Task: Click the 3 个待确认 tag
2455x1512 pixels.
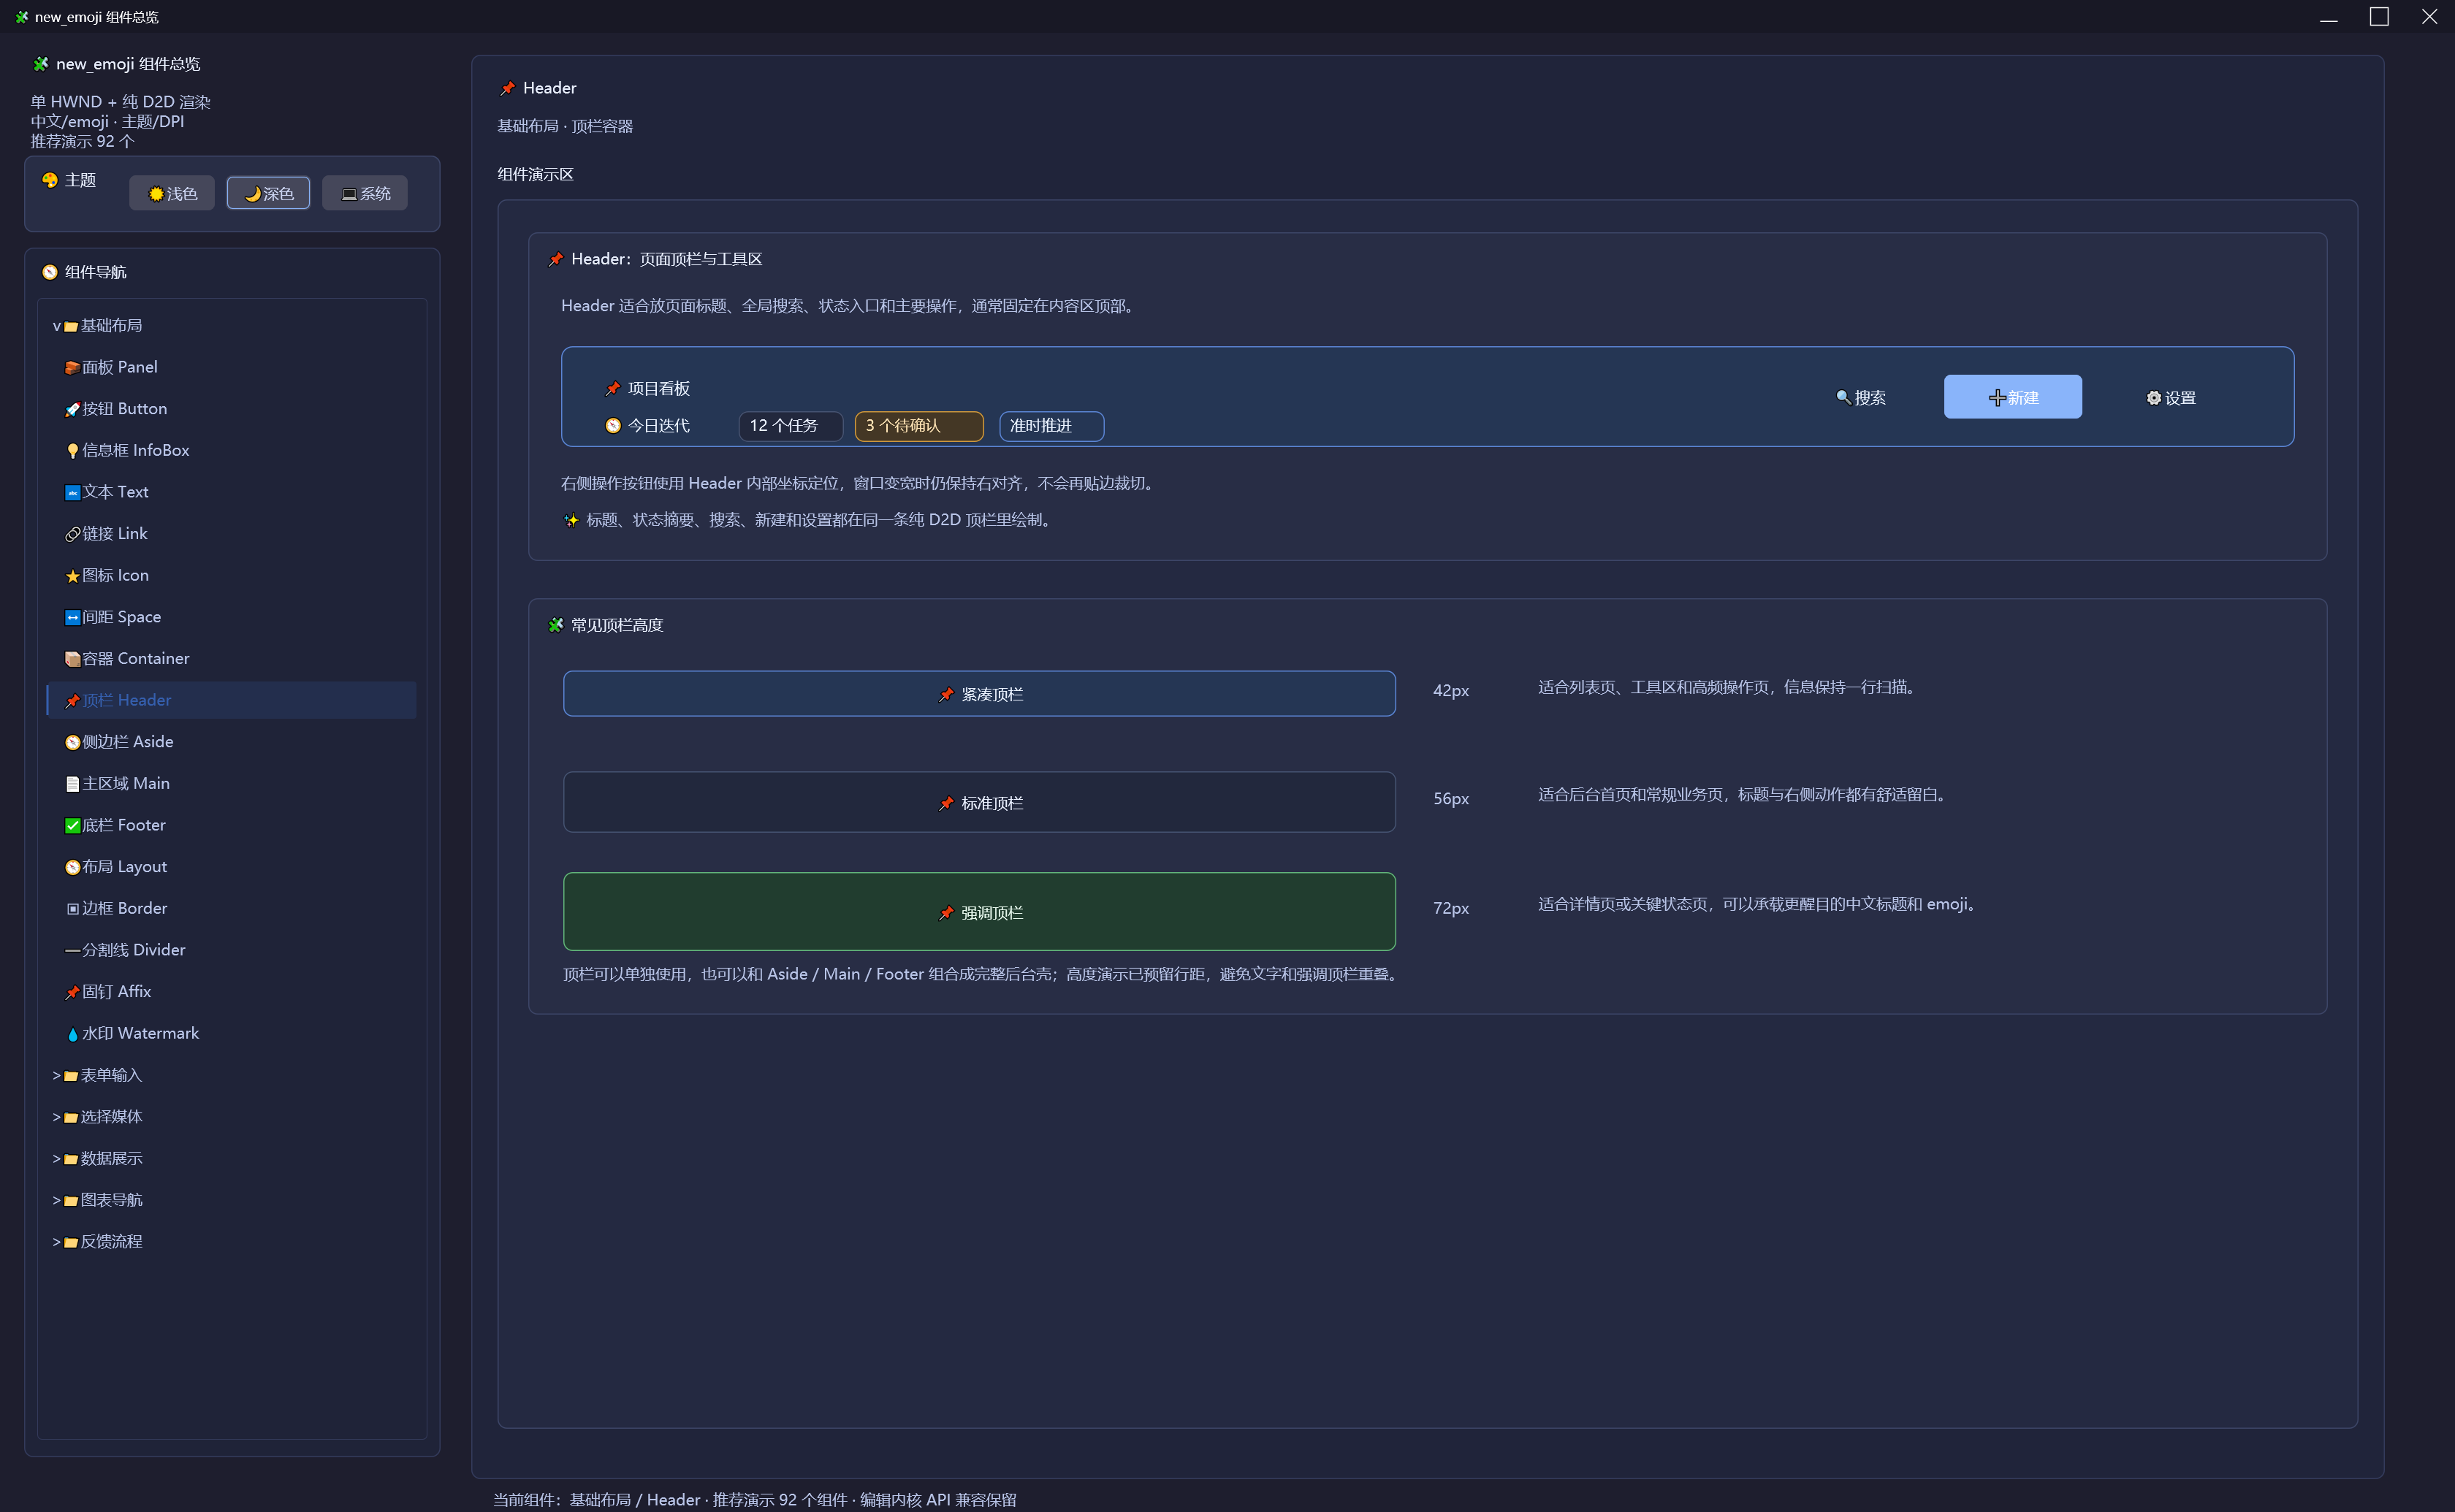Action: click(919, 426)
